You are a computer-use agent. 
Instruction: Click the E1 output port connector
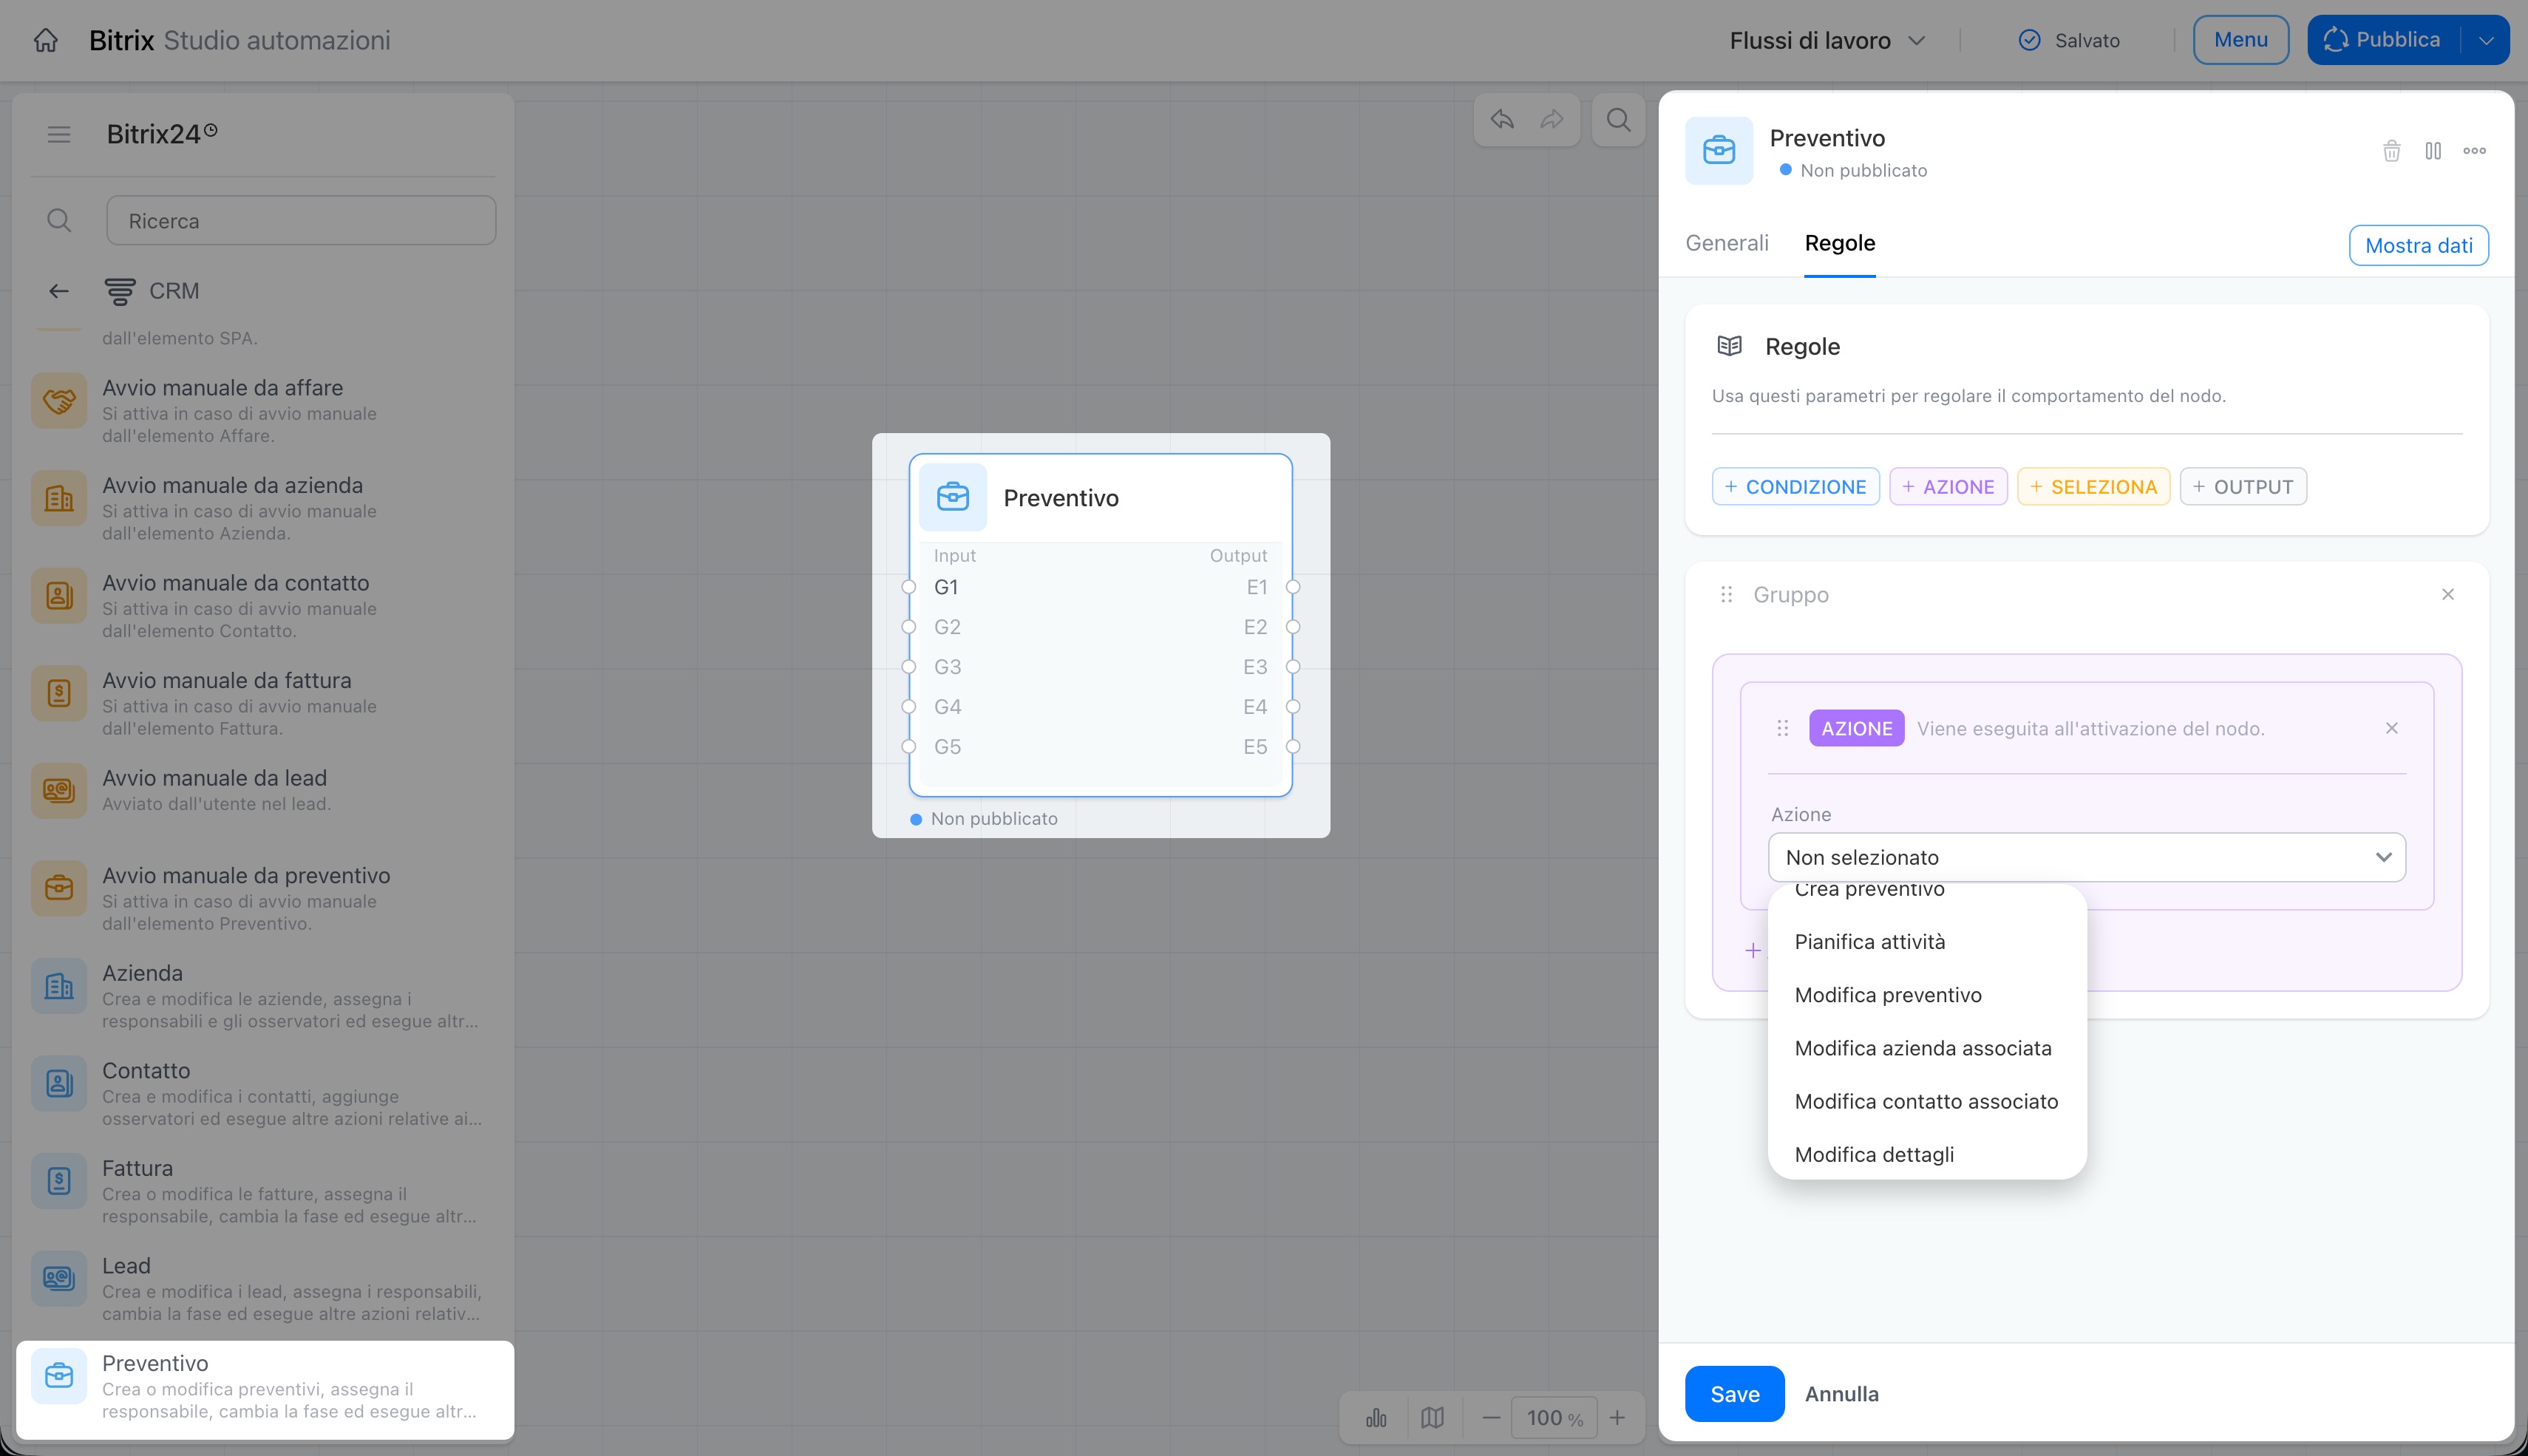1293,587
